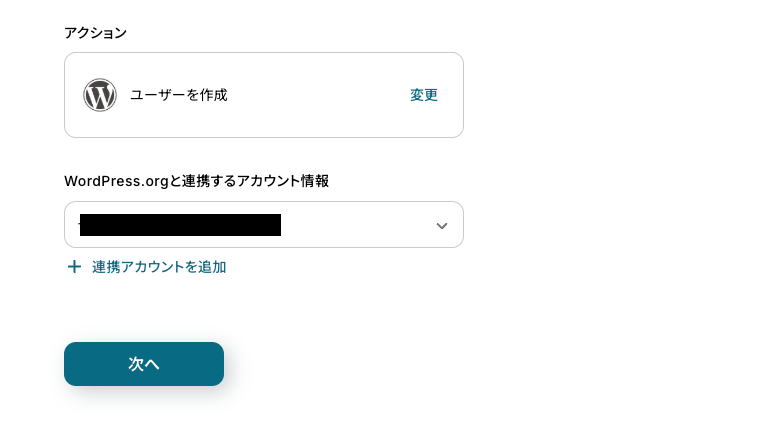Click the ユーザーを作成 action text
The image size is (764, 432).
179,95
